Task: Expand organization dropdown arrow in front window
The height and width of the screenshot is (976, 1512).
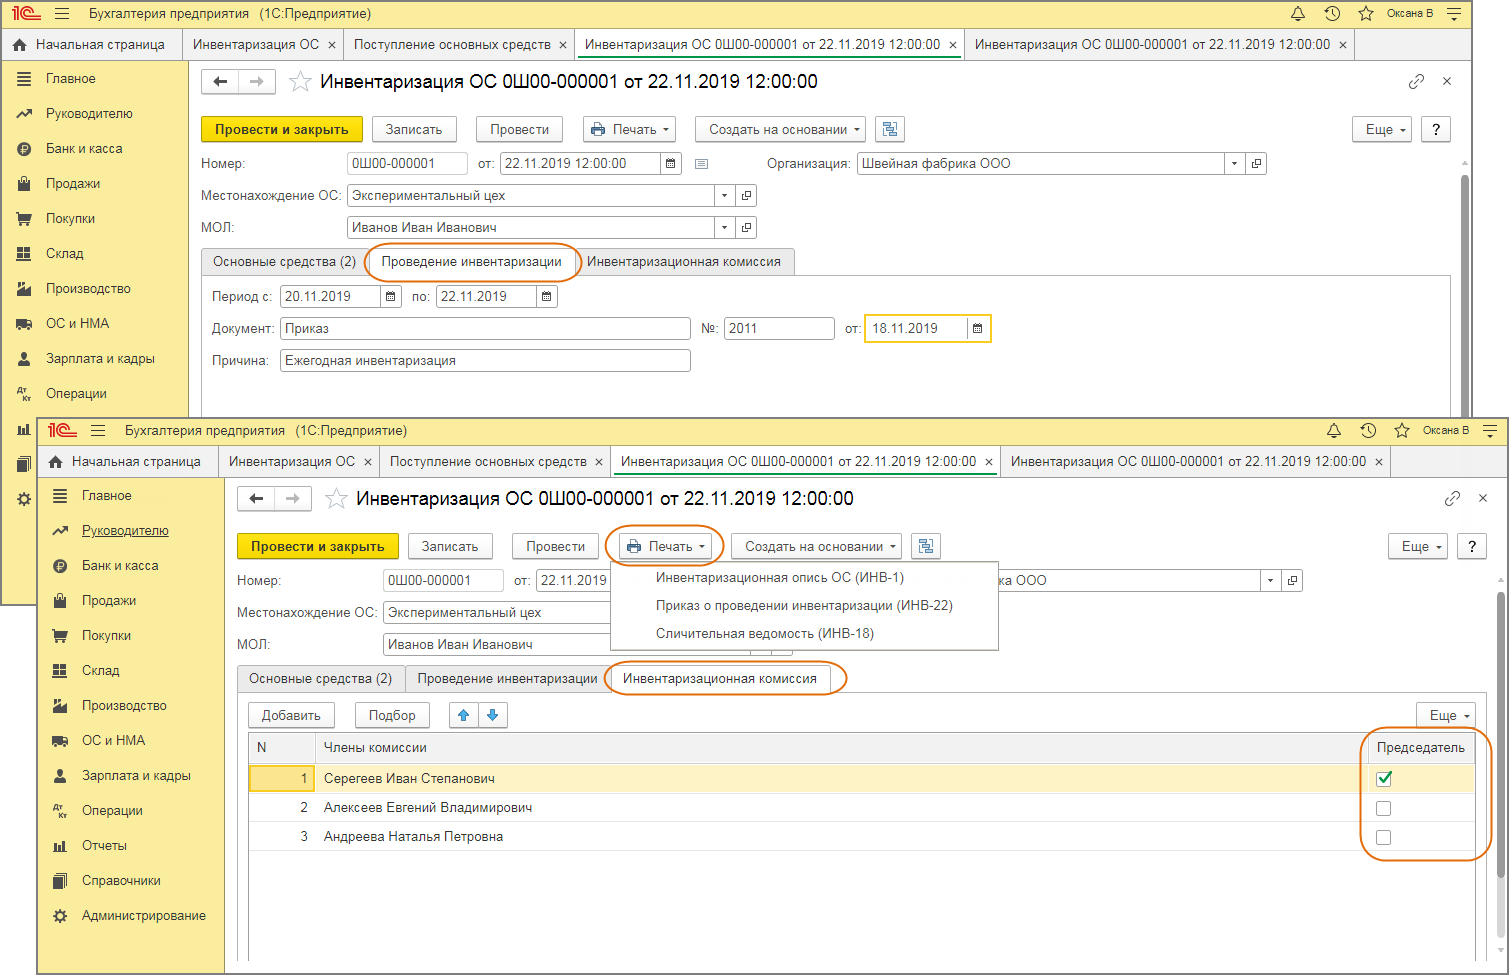Action: [1271, 580]
